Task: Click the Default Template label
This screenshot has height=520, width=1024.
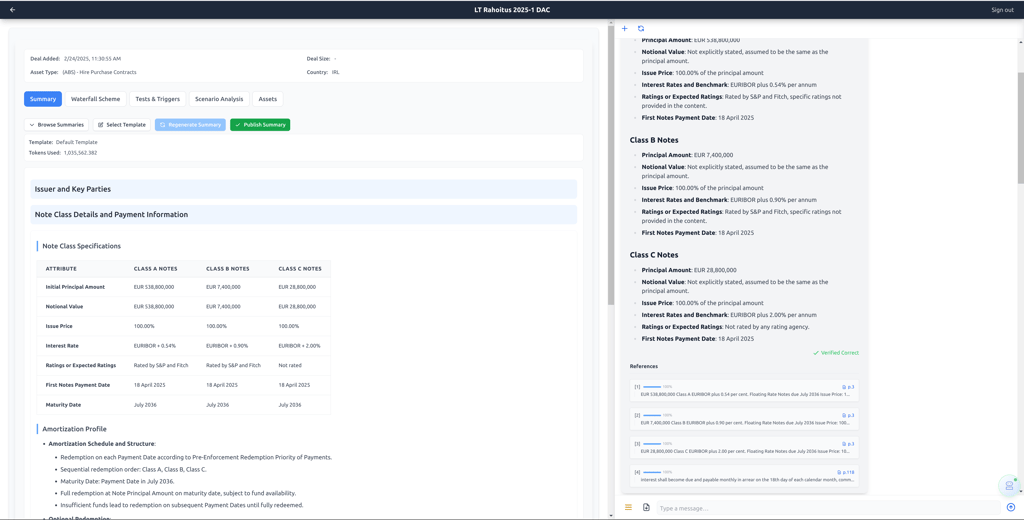Action: pyautogui.click(x=76, y=142)
